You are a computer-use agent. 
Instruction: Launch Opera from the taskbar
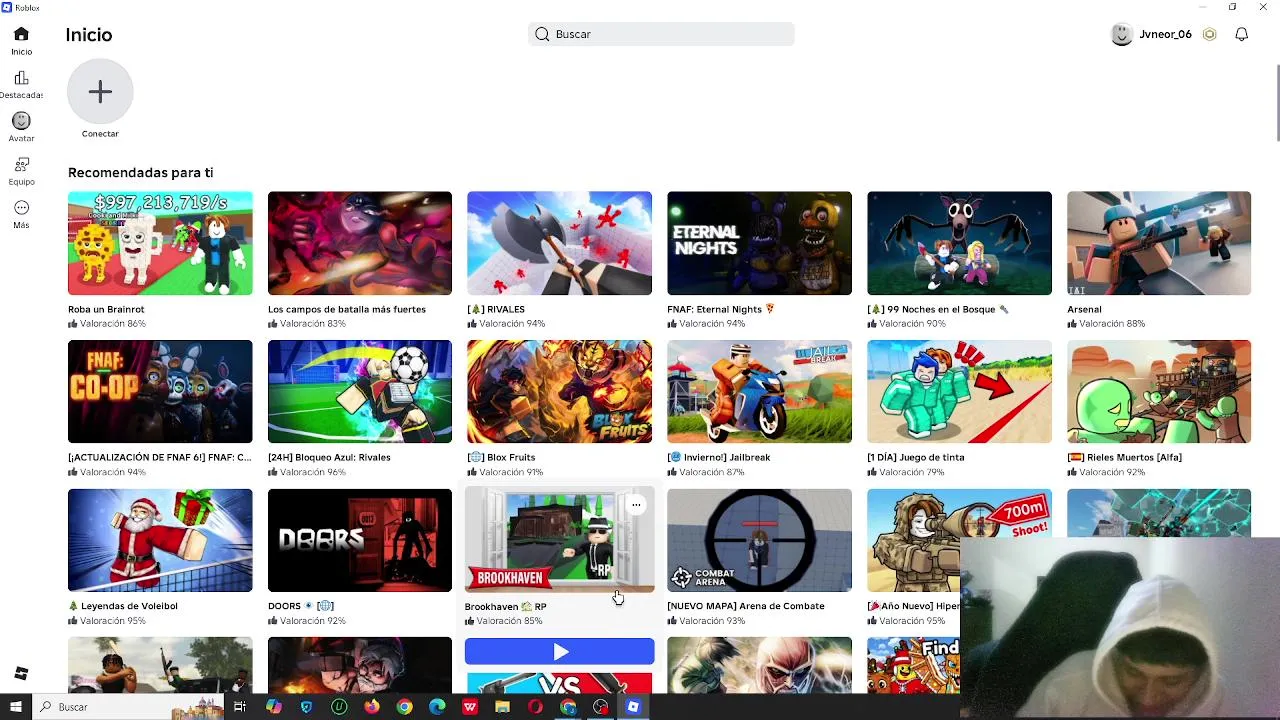(535, 707)
